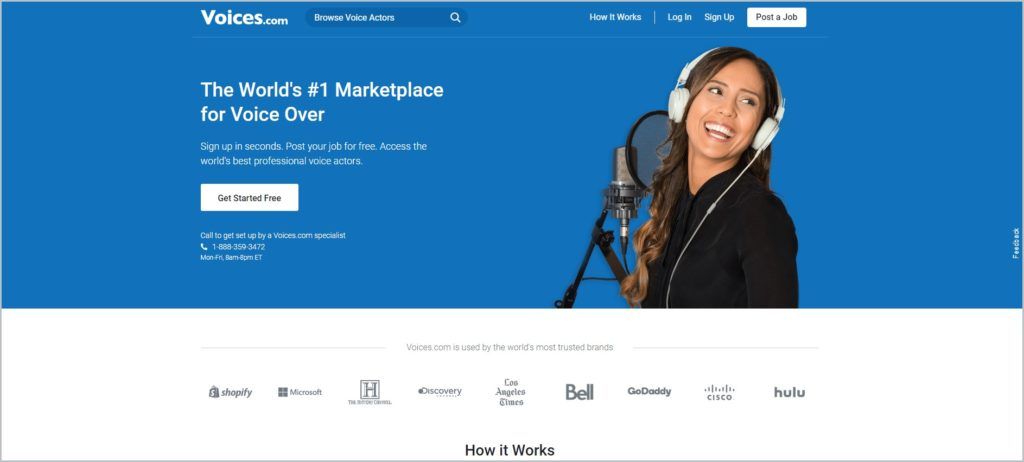Viewport: 1024px width, 462px height.
Task: Open the Sign Up link
Action: (719, 18)
